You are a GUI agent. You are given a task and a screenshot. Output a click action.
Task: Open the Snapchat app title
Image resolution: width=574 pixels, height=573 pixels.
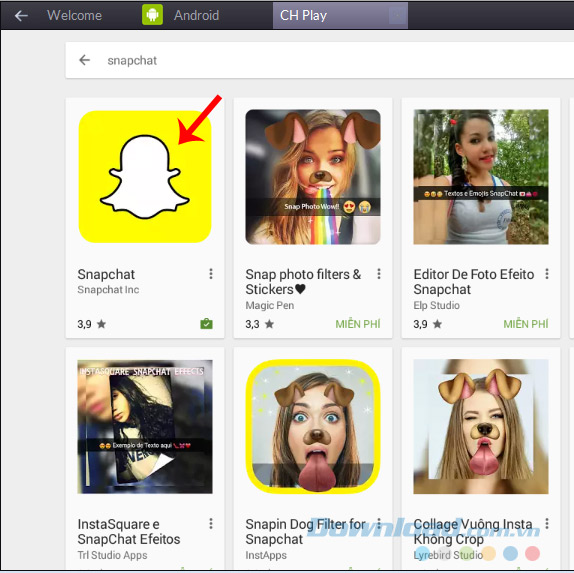tap(106, 274)
